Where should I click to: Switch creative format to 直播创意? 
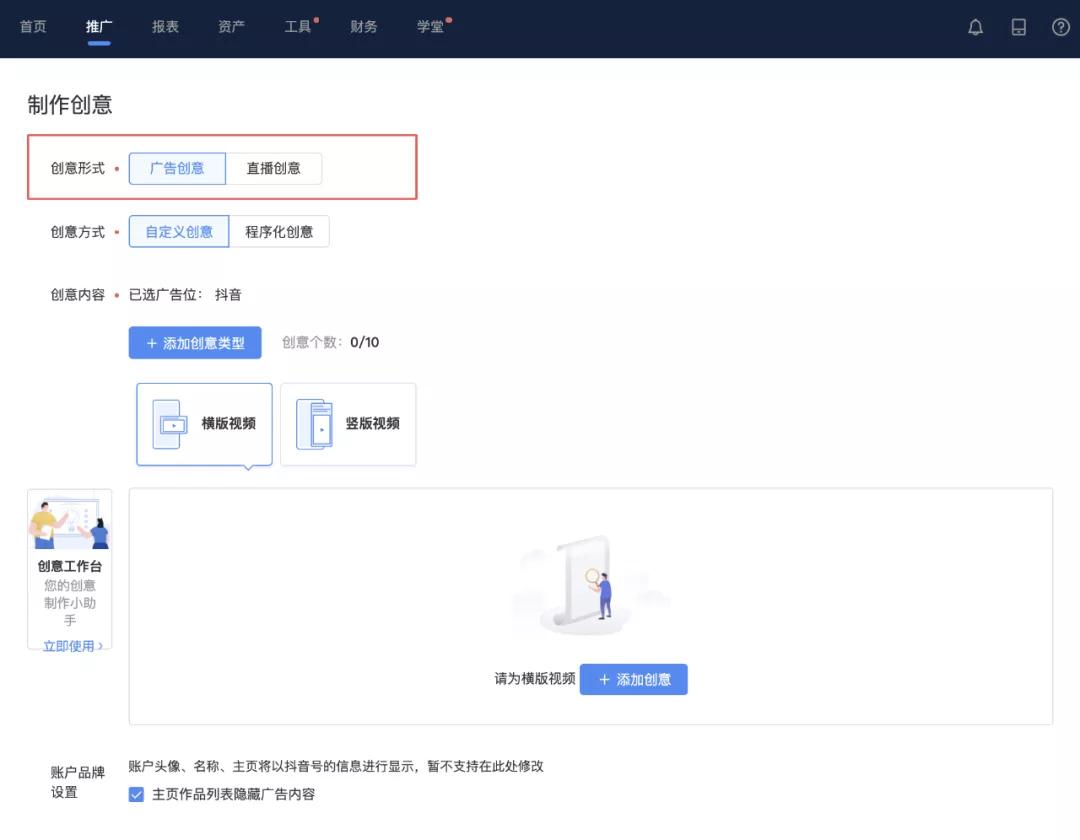(x=274, y=169)
